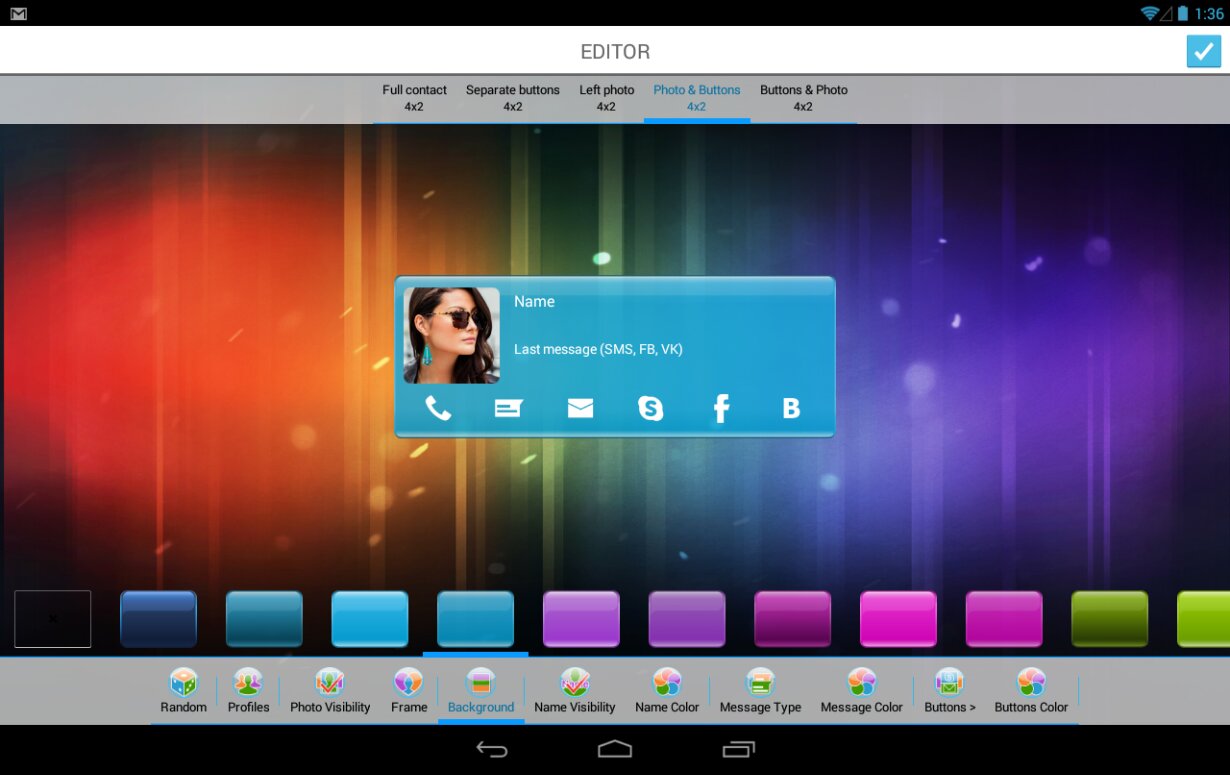Open the Buttons > submenu
This screenshot has height=775, width=1230.
[950, 691]
